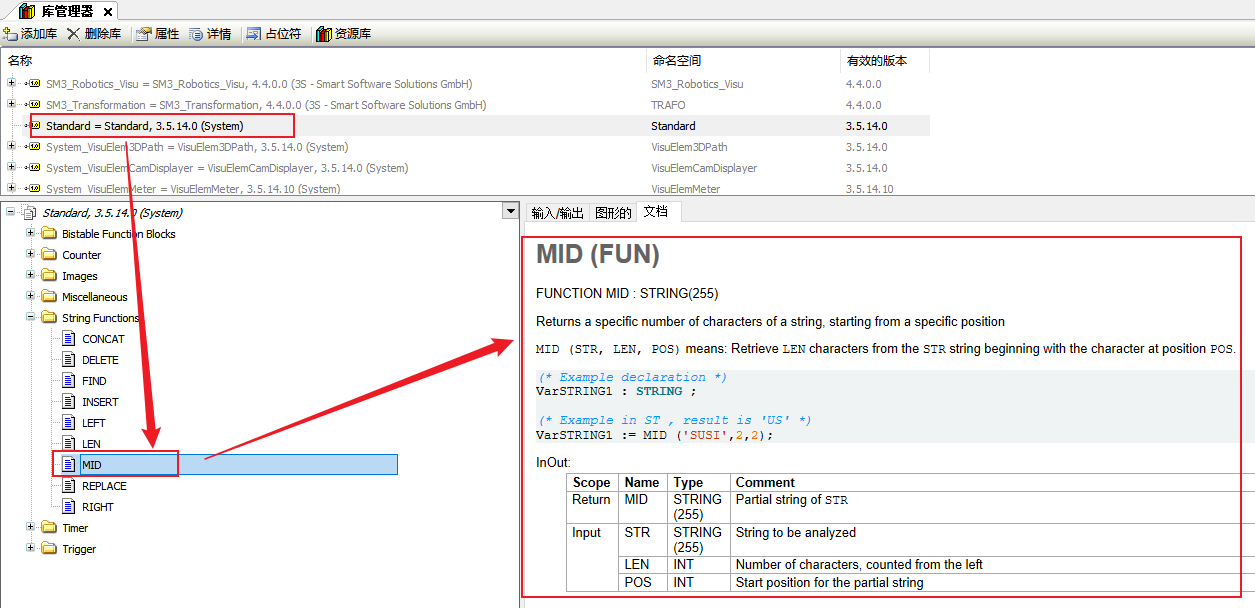
Task: Click the 占位符 (Placeholder) toolbar icon
Action: (x=254, y=34)
